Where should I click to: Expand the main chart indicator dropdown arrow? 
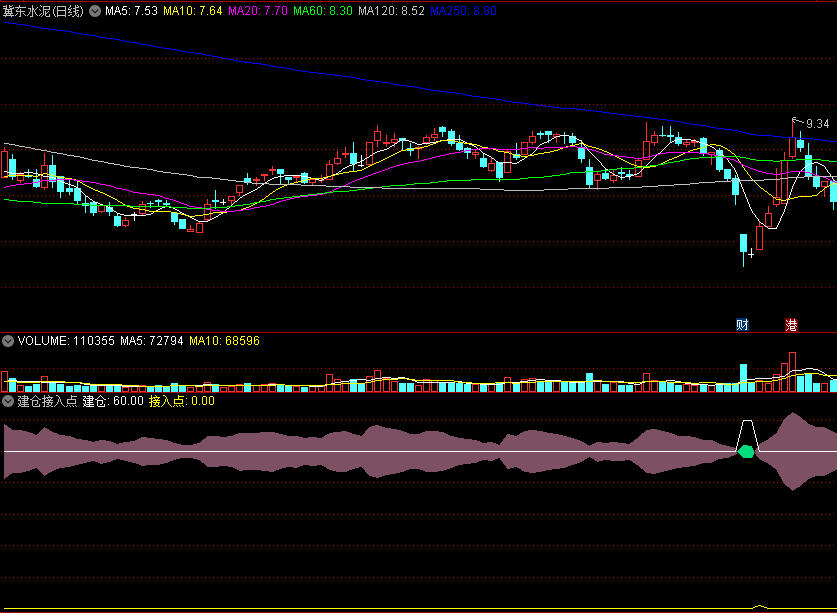tap(95, 11)
